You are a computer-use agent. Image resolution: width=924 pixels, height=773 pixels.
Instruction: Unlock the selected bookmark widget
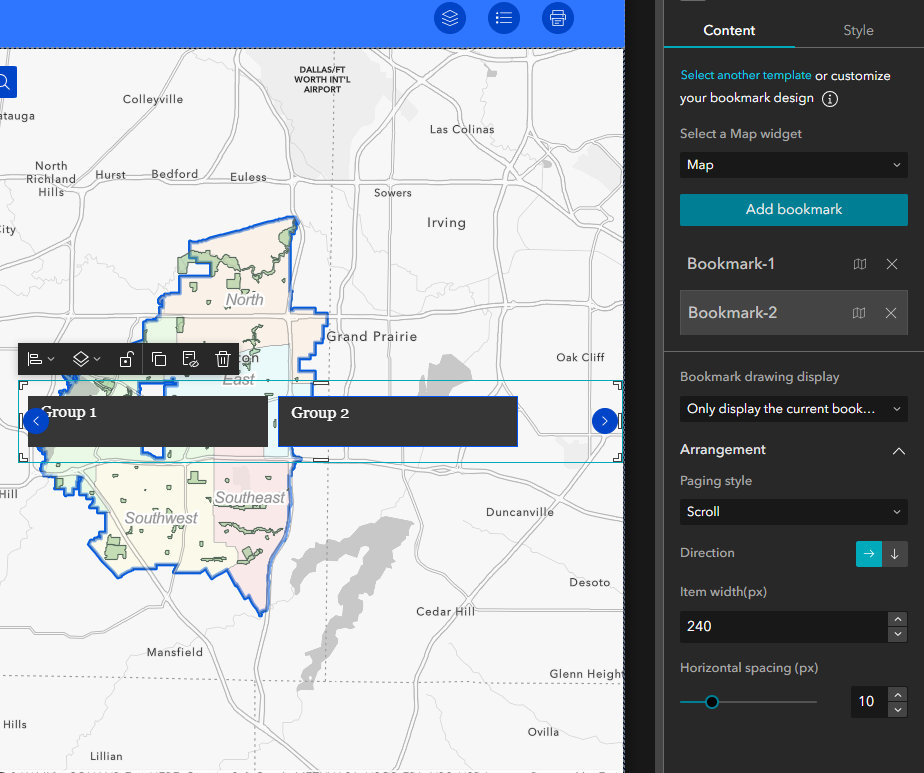(127, 359)
